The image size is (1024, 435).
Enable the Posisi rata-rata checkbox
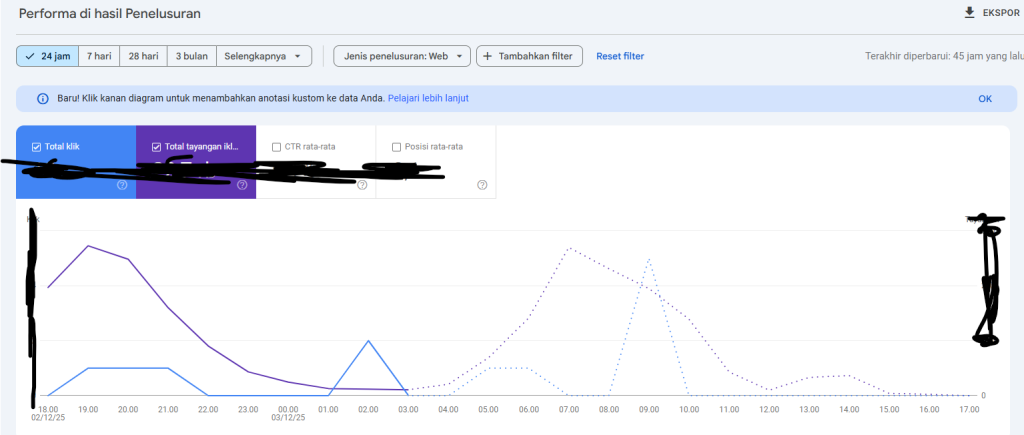(396, 147)
